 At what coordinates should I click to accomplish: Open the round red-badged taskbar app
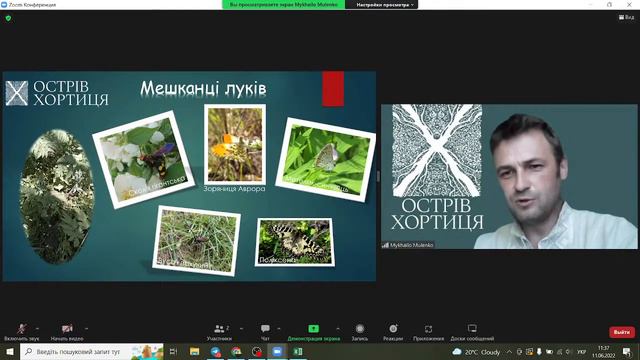click(x=256, y=351)
